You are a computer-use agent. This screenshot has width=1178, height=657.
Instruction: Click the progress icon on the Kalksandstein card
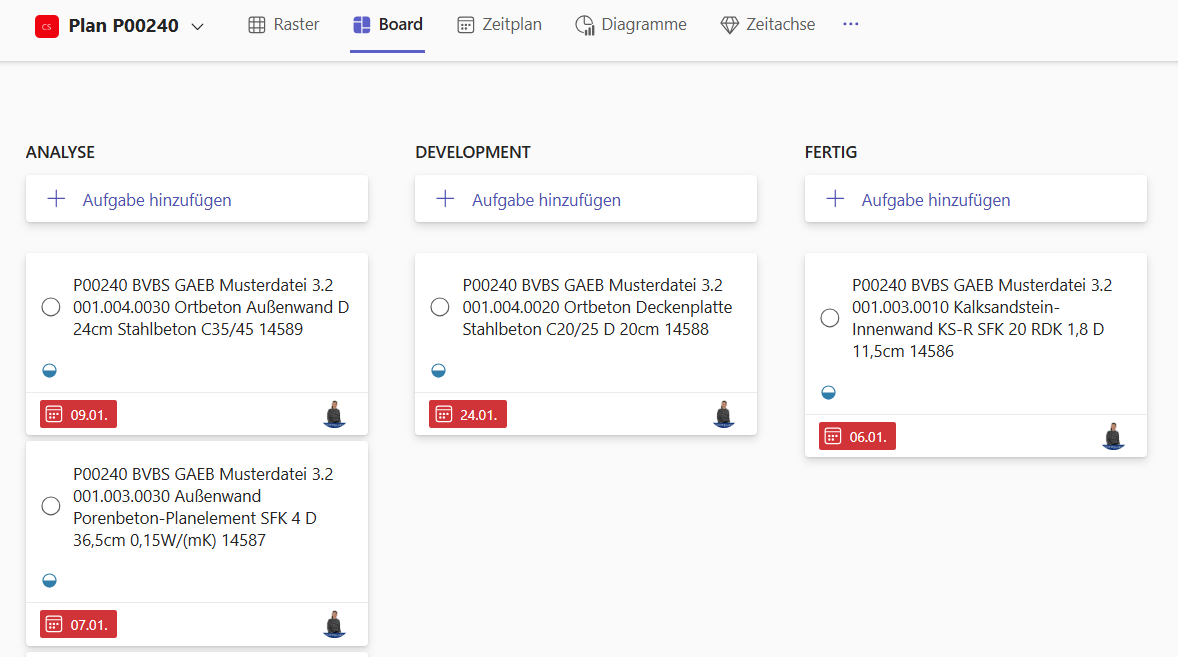pos(828,392)
